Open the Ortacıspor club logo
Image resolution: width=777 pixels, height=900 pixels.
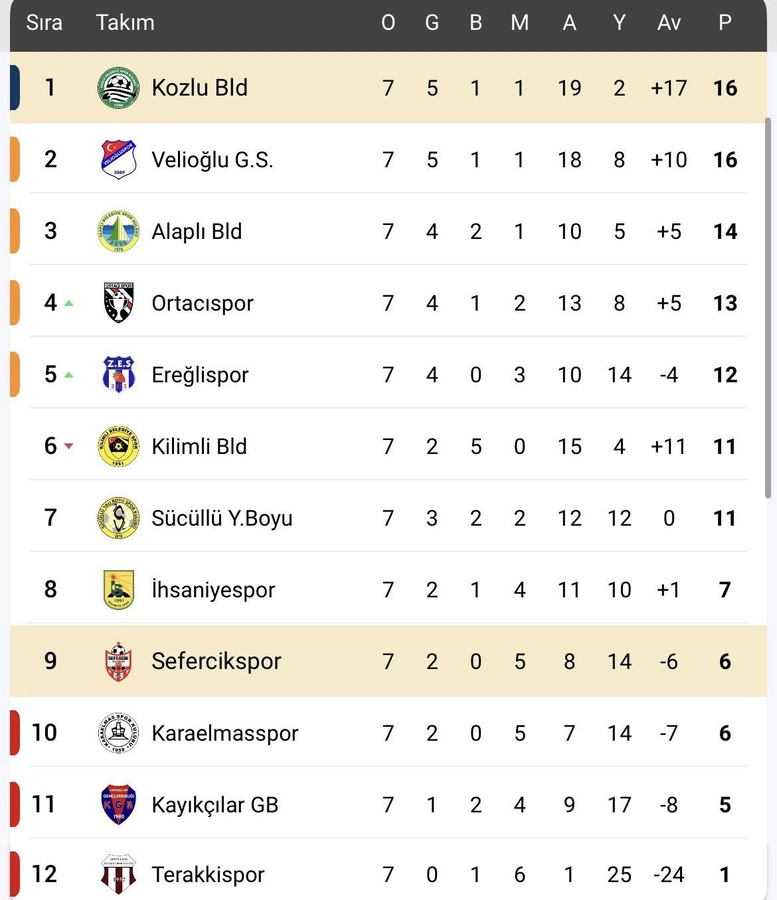pyautogui.click(x=118, y=303)
